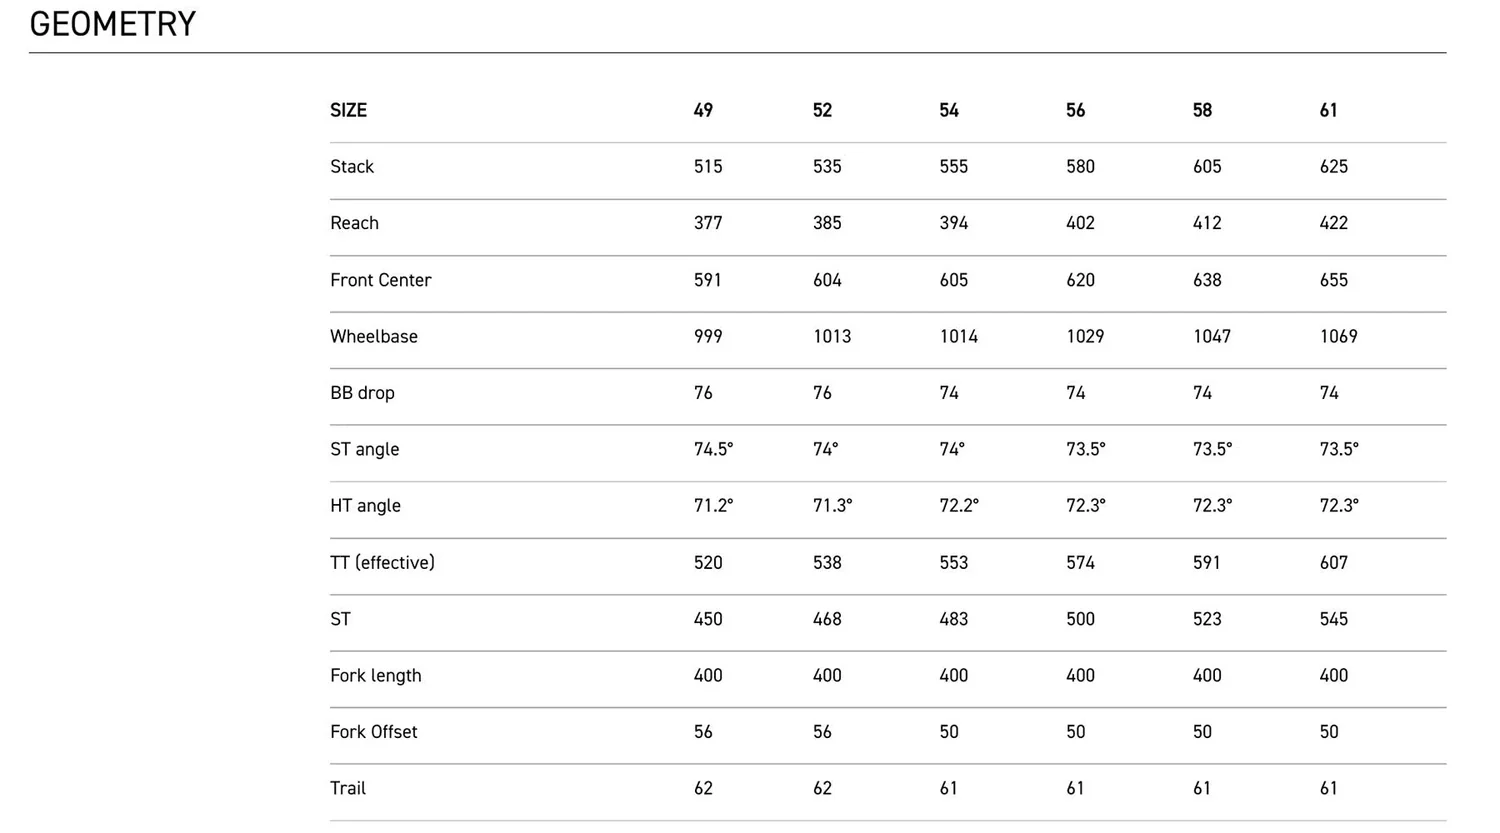Screen dimensions: 1500x833
Task: Click Stack value 580 for size 56
Action: pyautogui.click(x=1080, y=167)
